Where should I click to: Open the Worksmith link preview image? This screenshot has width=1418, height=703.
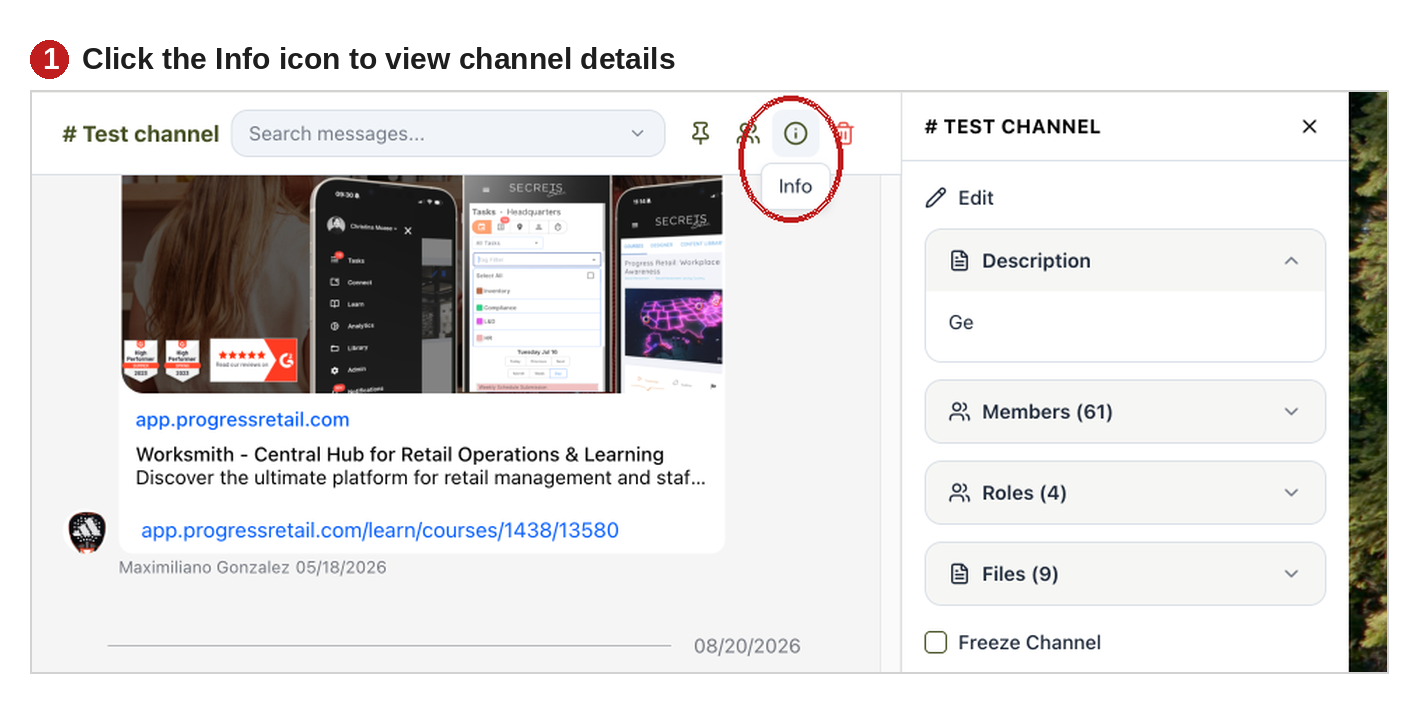click(422, 284)
